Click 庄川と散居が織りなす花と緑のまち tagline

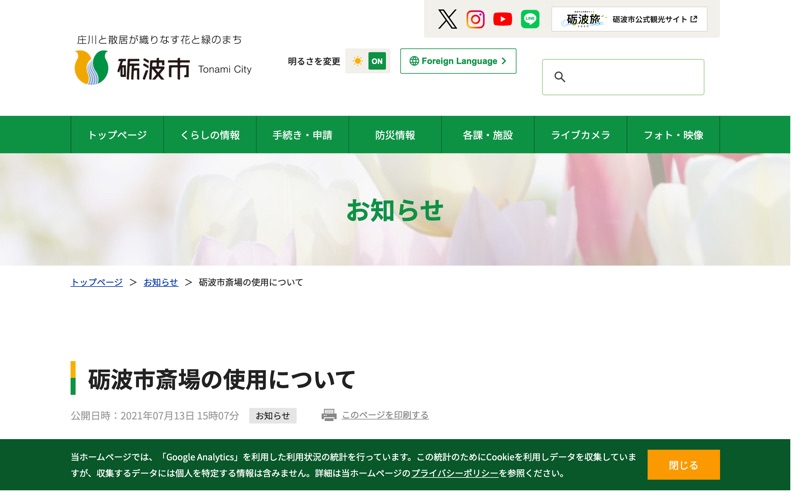[159, 40]
